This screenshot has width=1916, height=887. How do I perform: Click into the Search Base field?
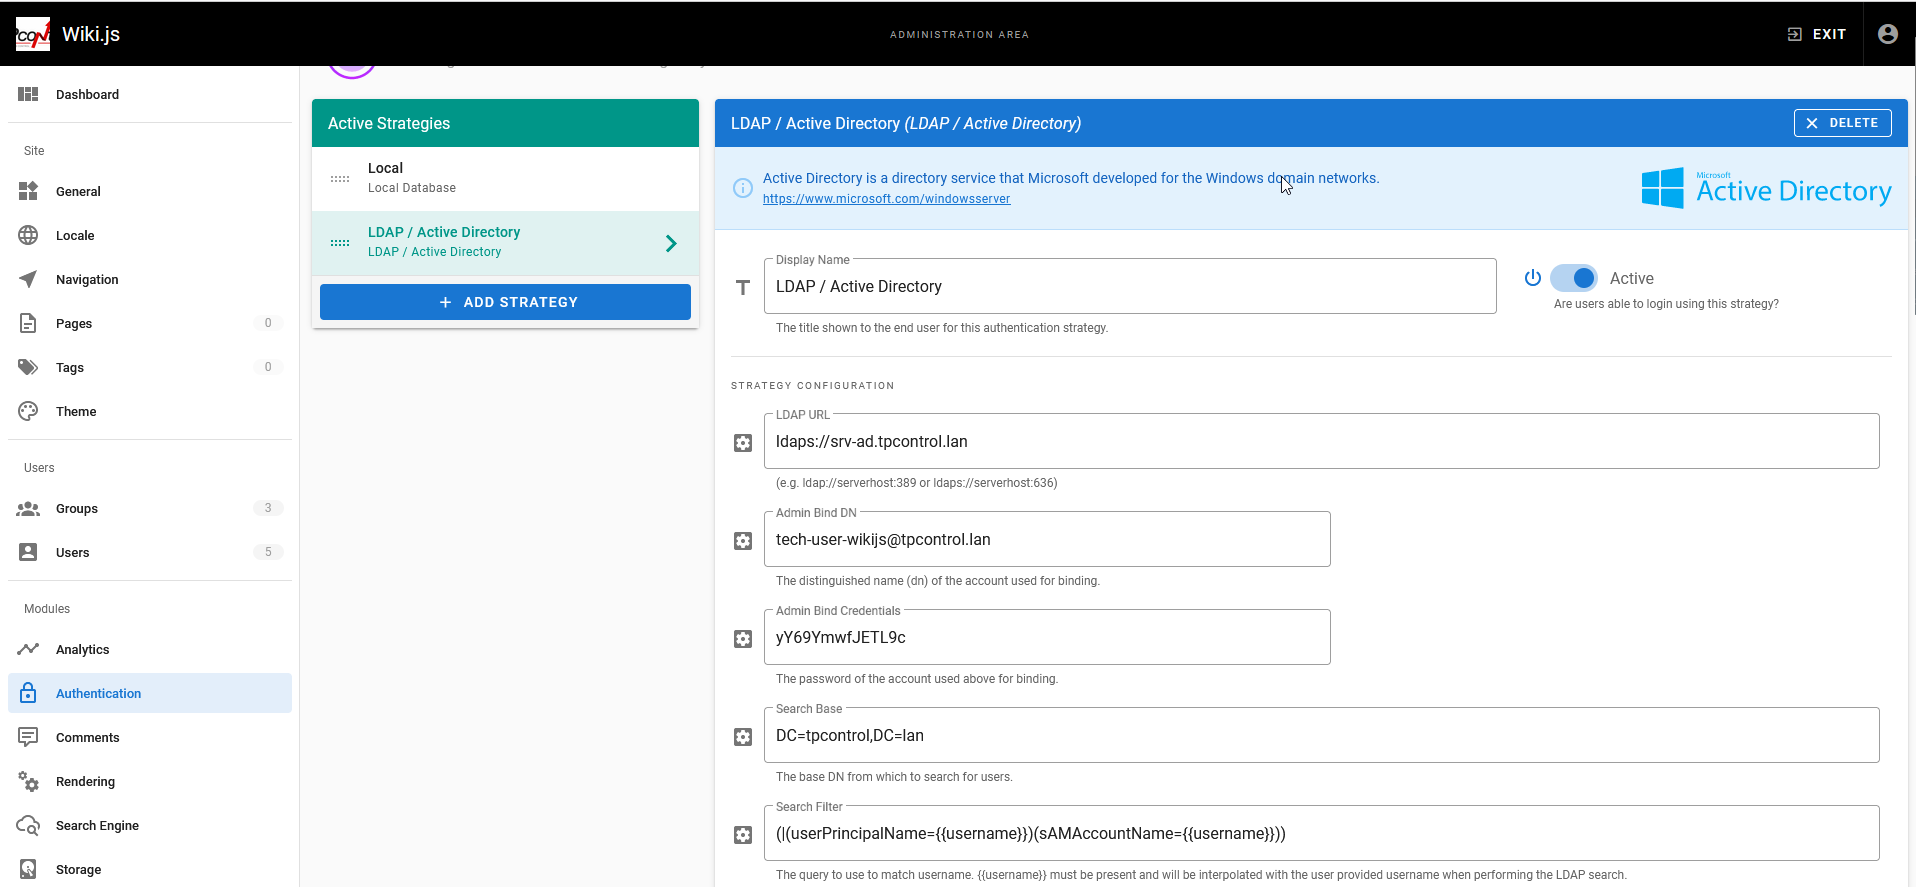tap(1320, 736)
